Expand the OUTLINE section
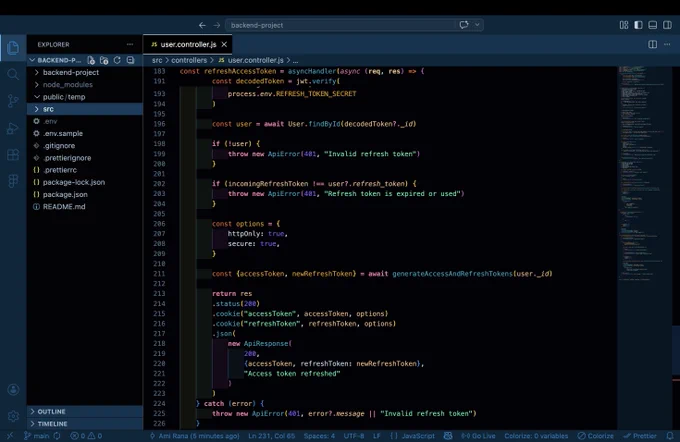This screenshot has width=680, height=442. click(85, 411)
